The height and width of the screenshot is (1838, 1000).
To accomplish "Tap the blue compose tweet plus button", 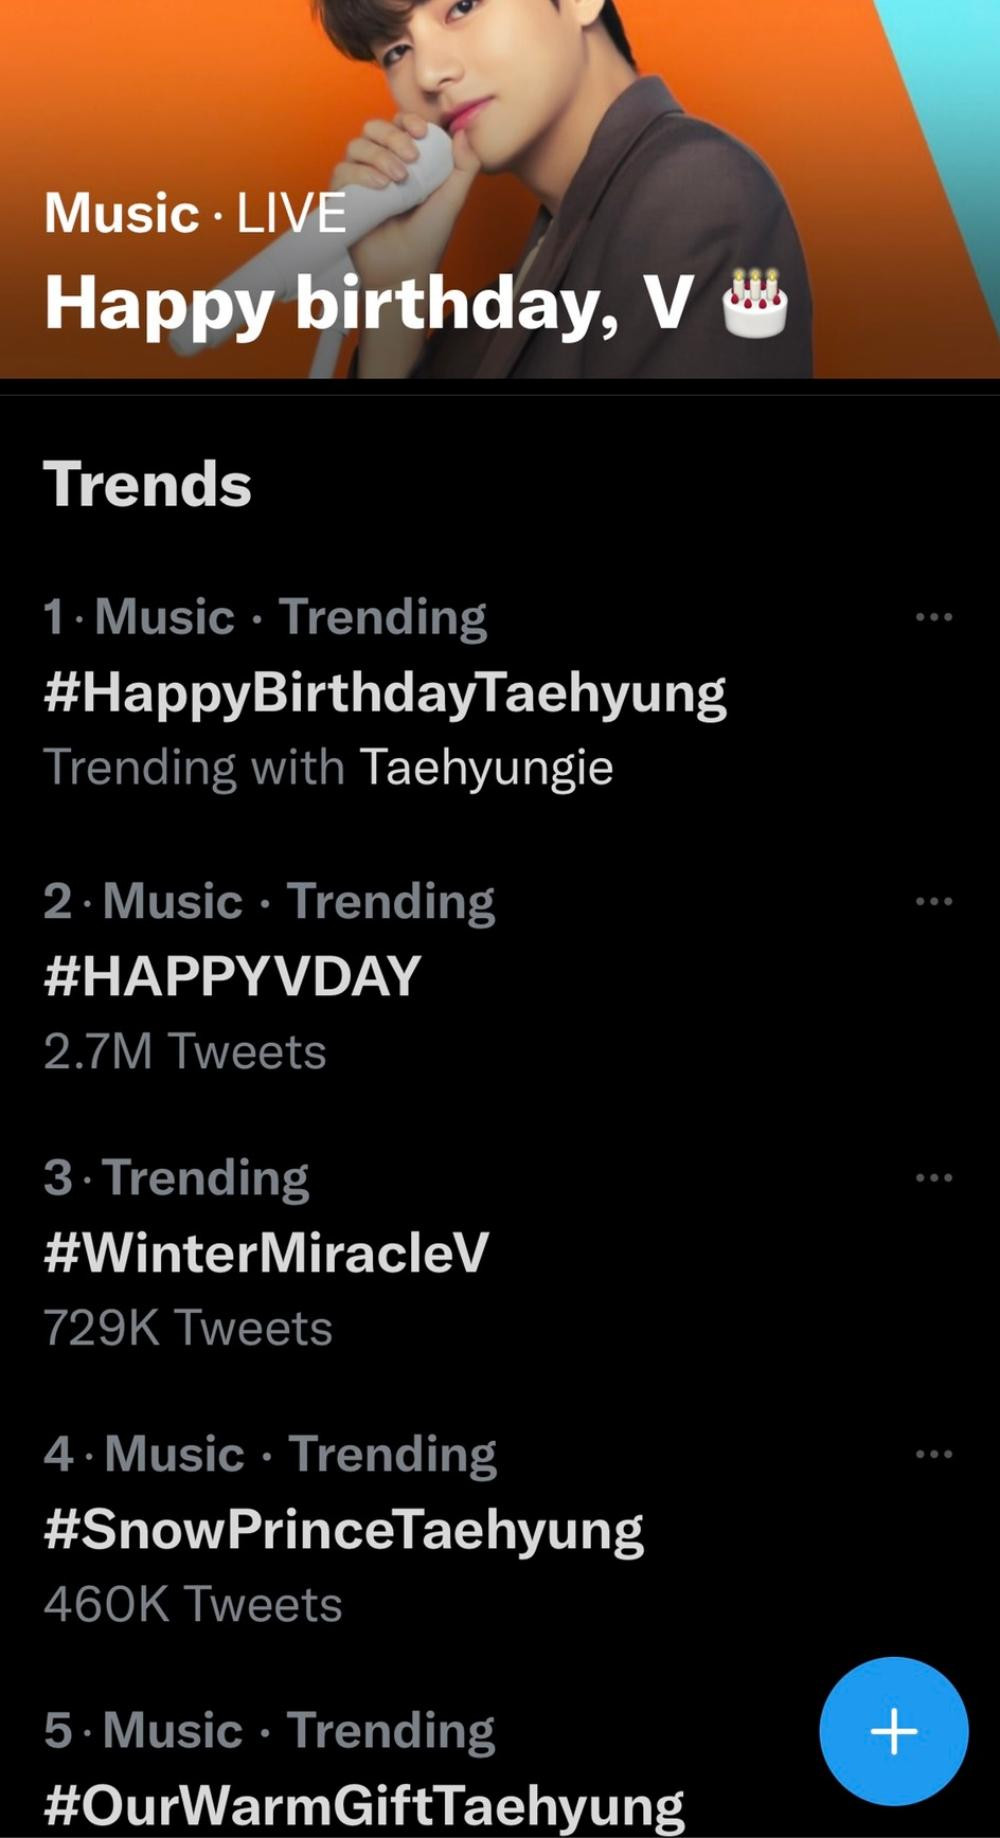I will coord(893,1731).
